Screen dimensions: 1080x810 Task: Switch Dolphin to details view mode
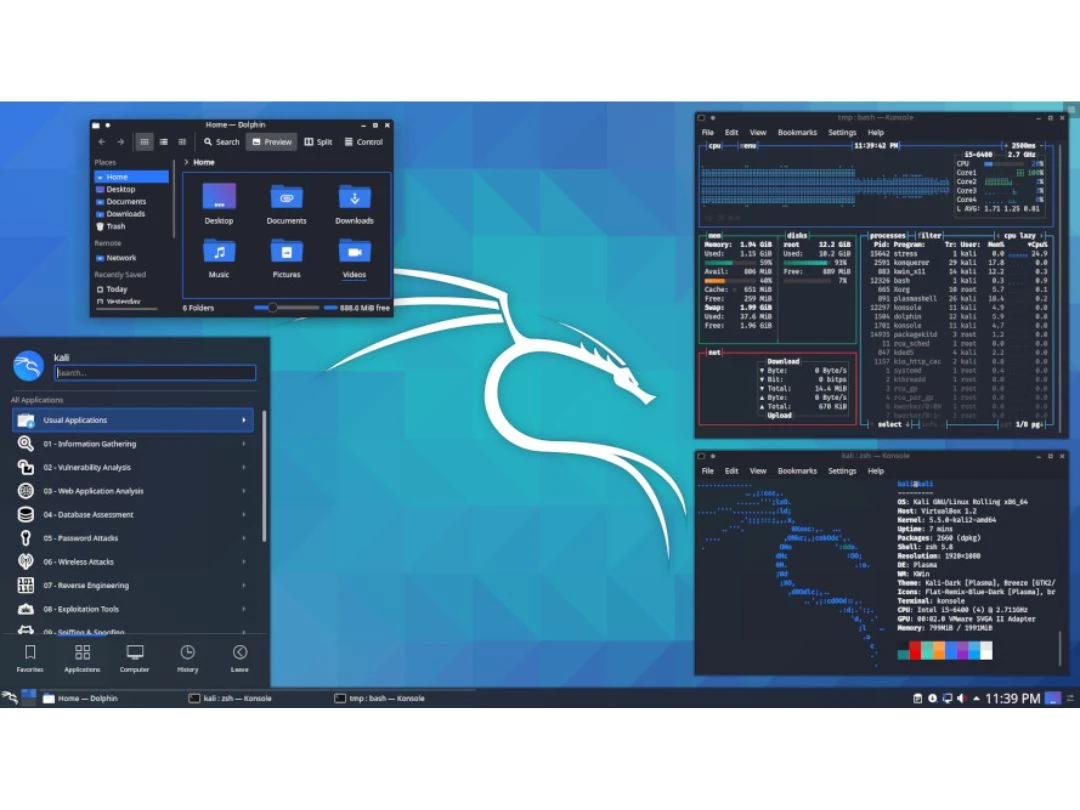[182, 142]
